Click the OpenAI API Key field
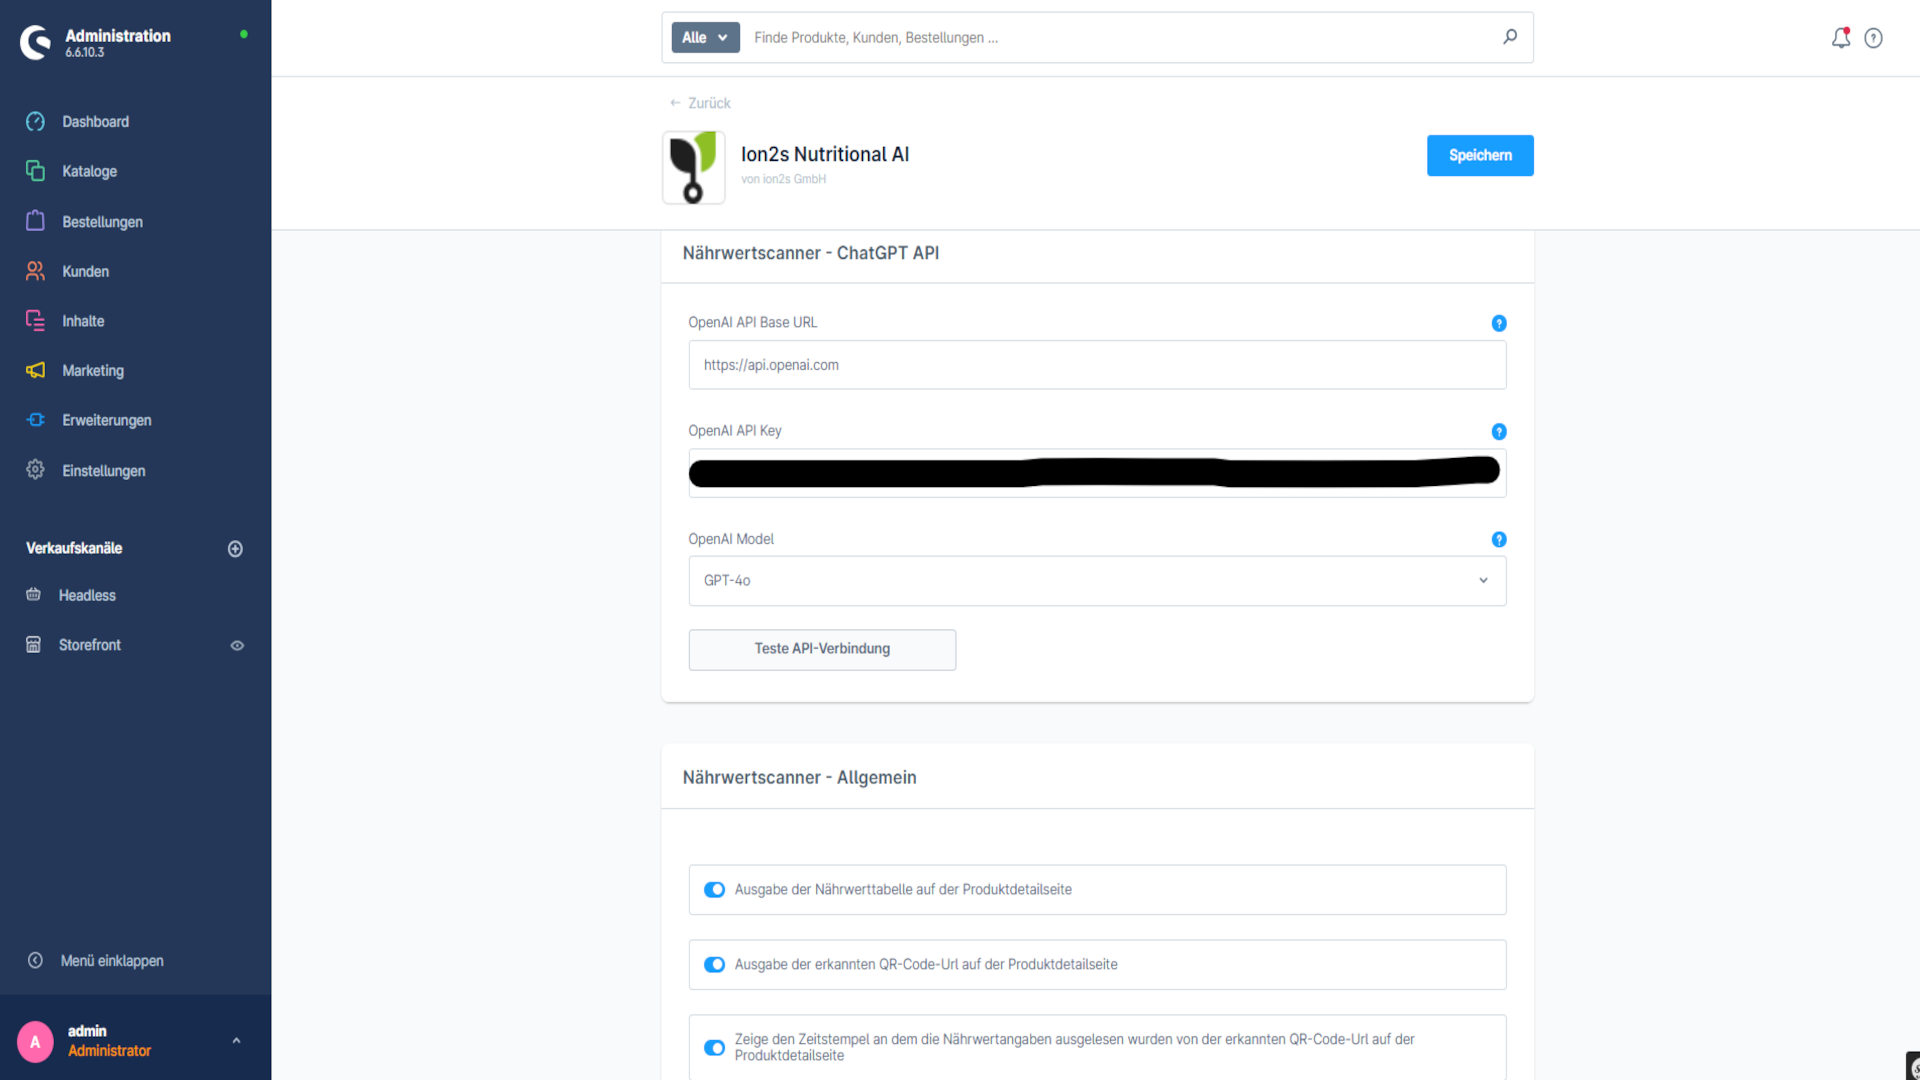The width and height of the screenshot is (1920, 1080). point(1097,473)
